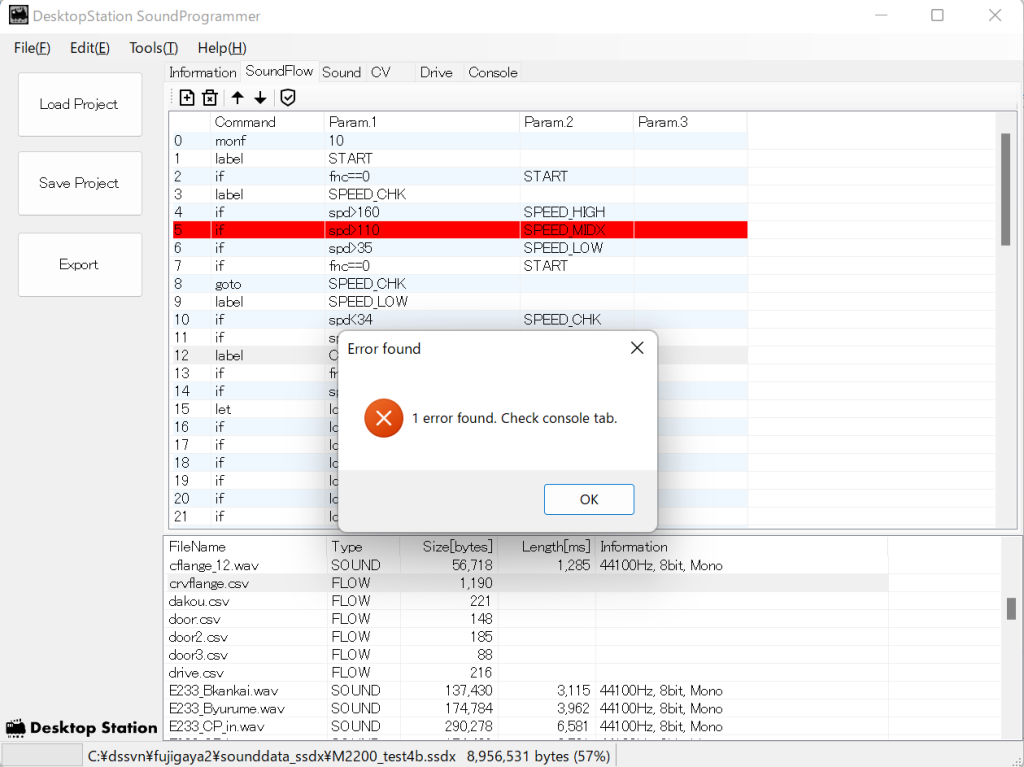The height and width of the screenshot is (767, 1024).
Task: Click the app icon in title bar
Action: point(18,16)
